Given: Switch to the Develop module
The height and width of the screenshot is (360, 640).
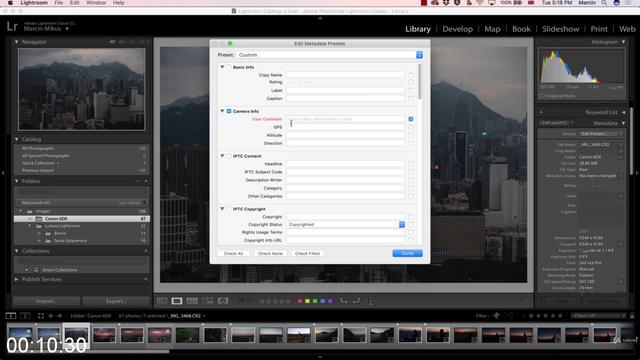Looking at the screenshot, I should tap(458, 29).
